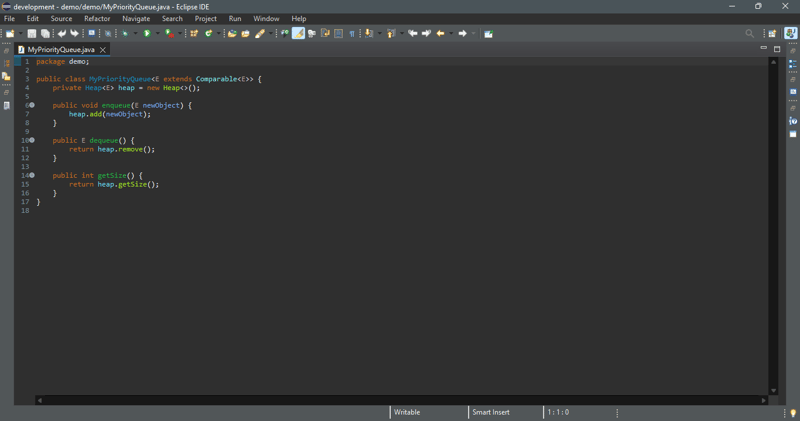The image size is (800, 421).
Task: Expand the Back navigation history dropdown
Action: coord(450,34)
